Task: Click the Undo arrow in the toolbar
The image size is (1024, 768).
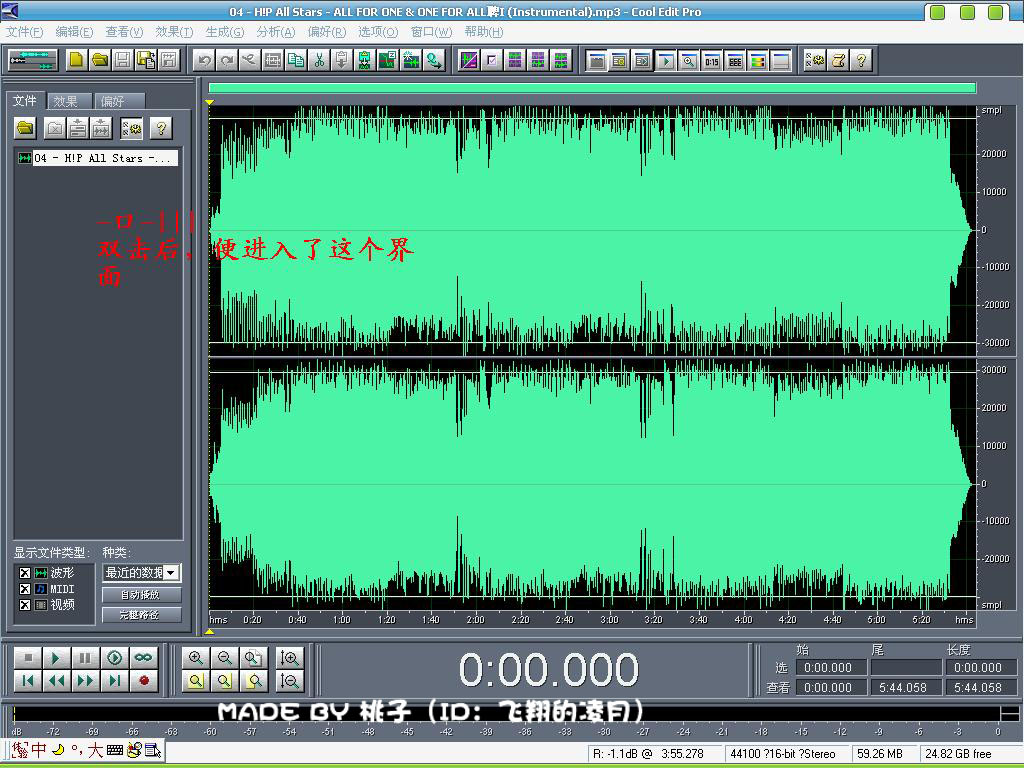Action: 204,61
